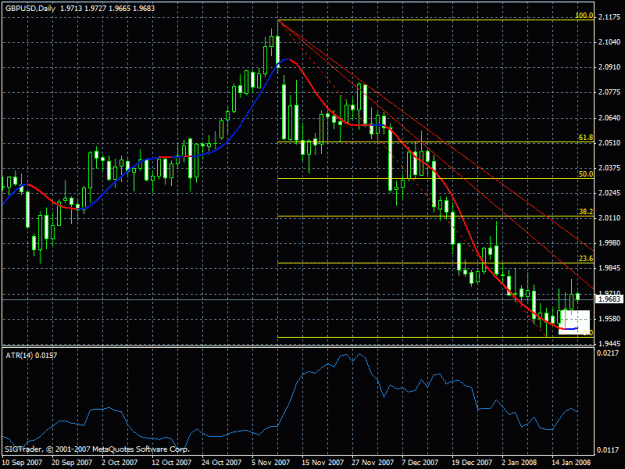
Task: Click the 2.0775 price axis label
Action: [x=609, y=92]
